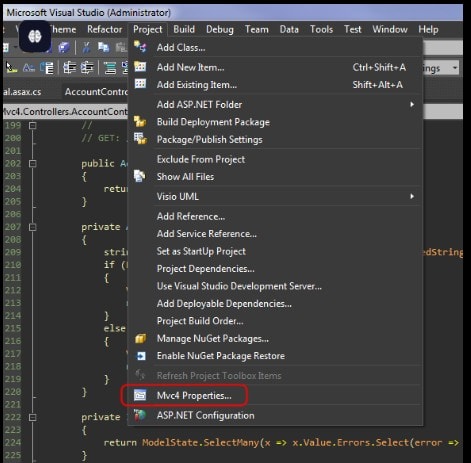Open the Mvc4.Controllers.AccountCont navigation dropdown

pyautogui.click(x=65, y=111)
